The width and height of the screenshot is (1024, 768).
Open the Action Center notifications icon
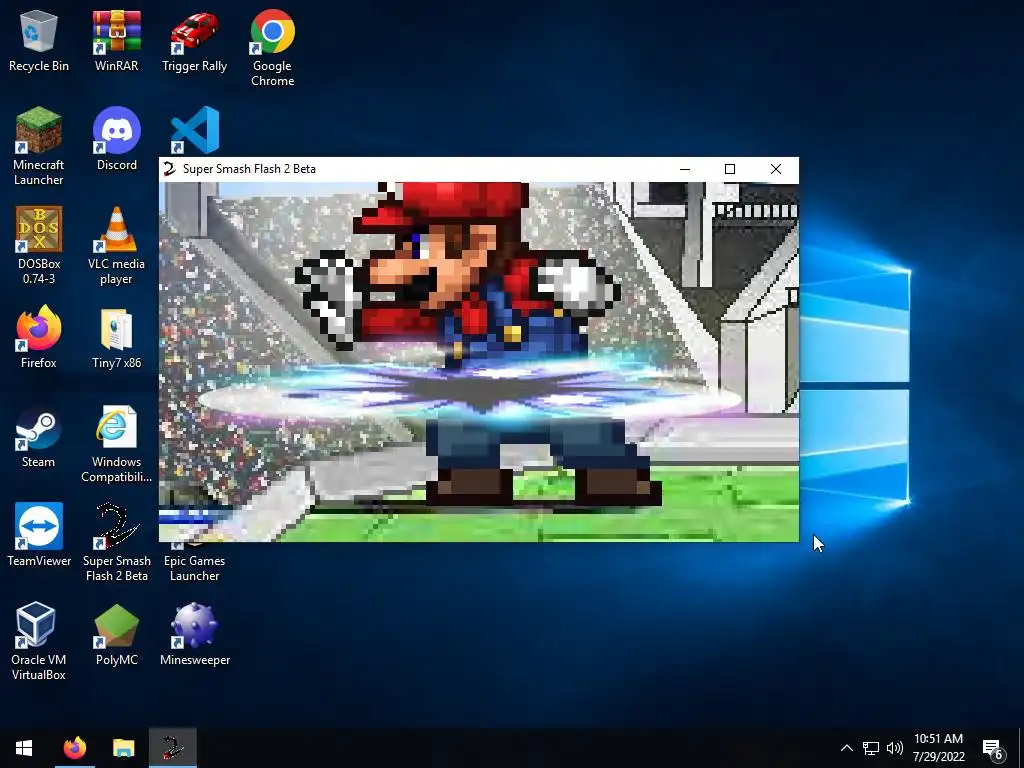click(x=993, y=749)
